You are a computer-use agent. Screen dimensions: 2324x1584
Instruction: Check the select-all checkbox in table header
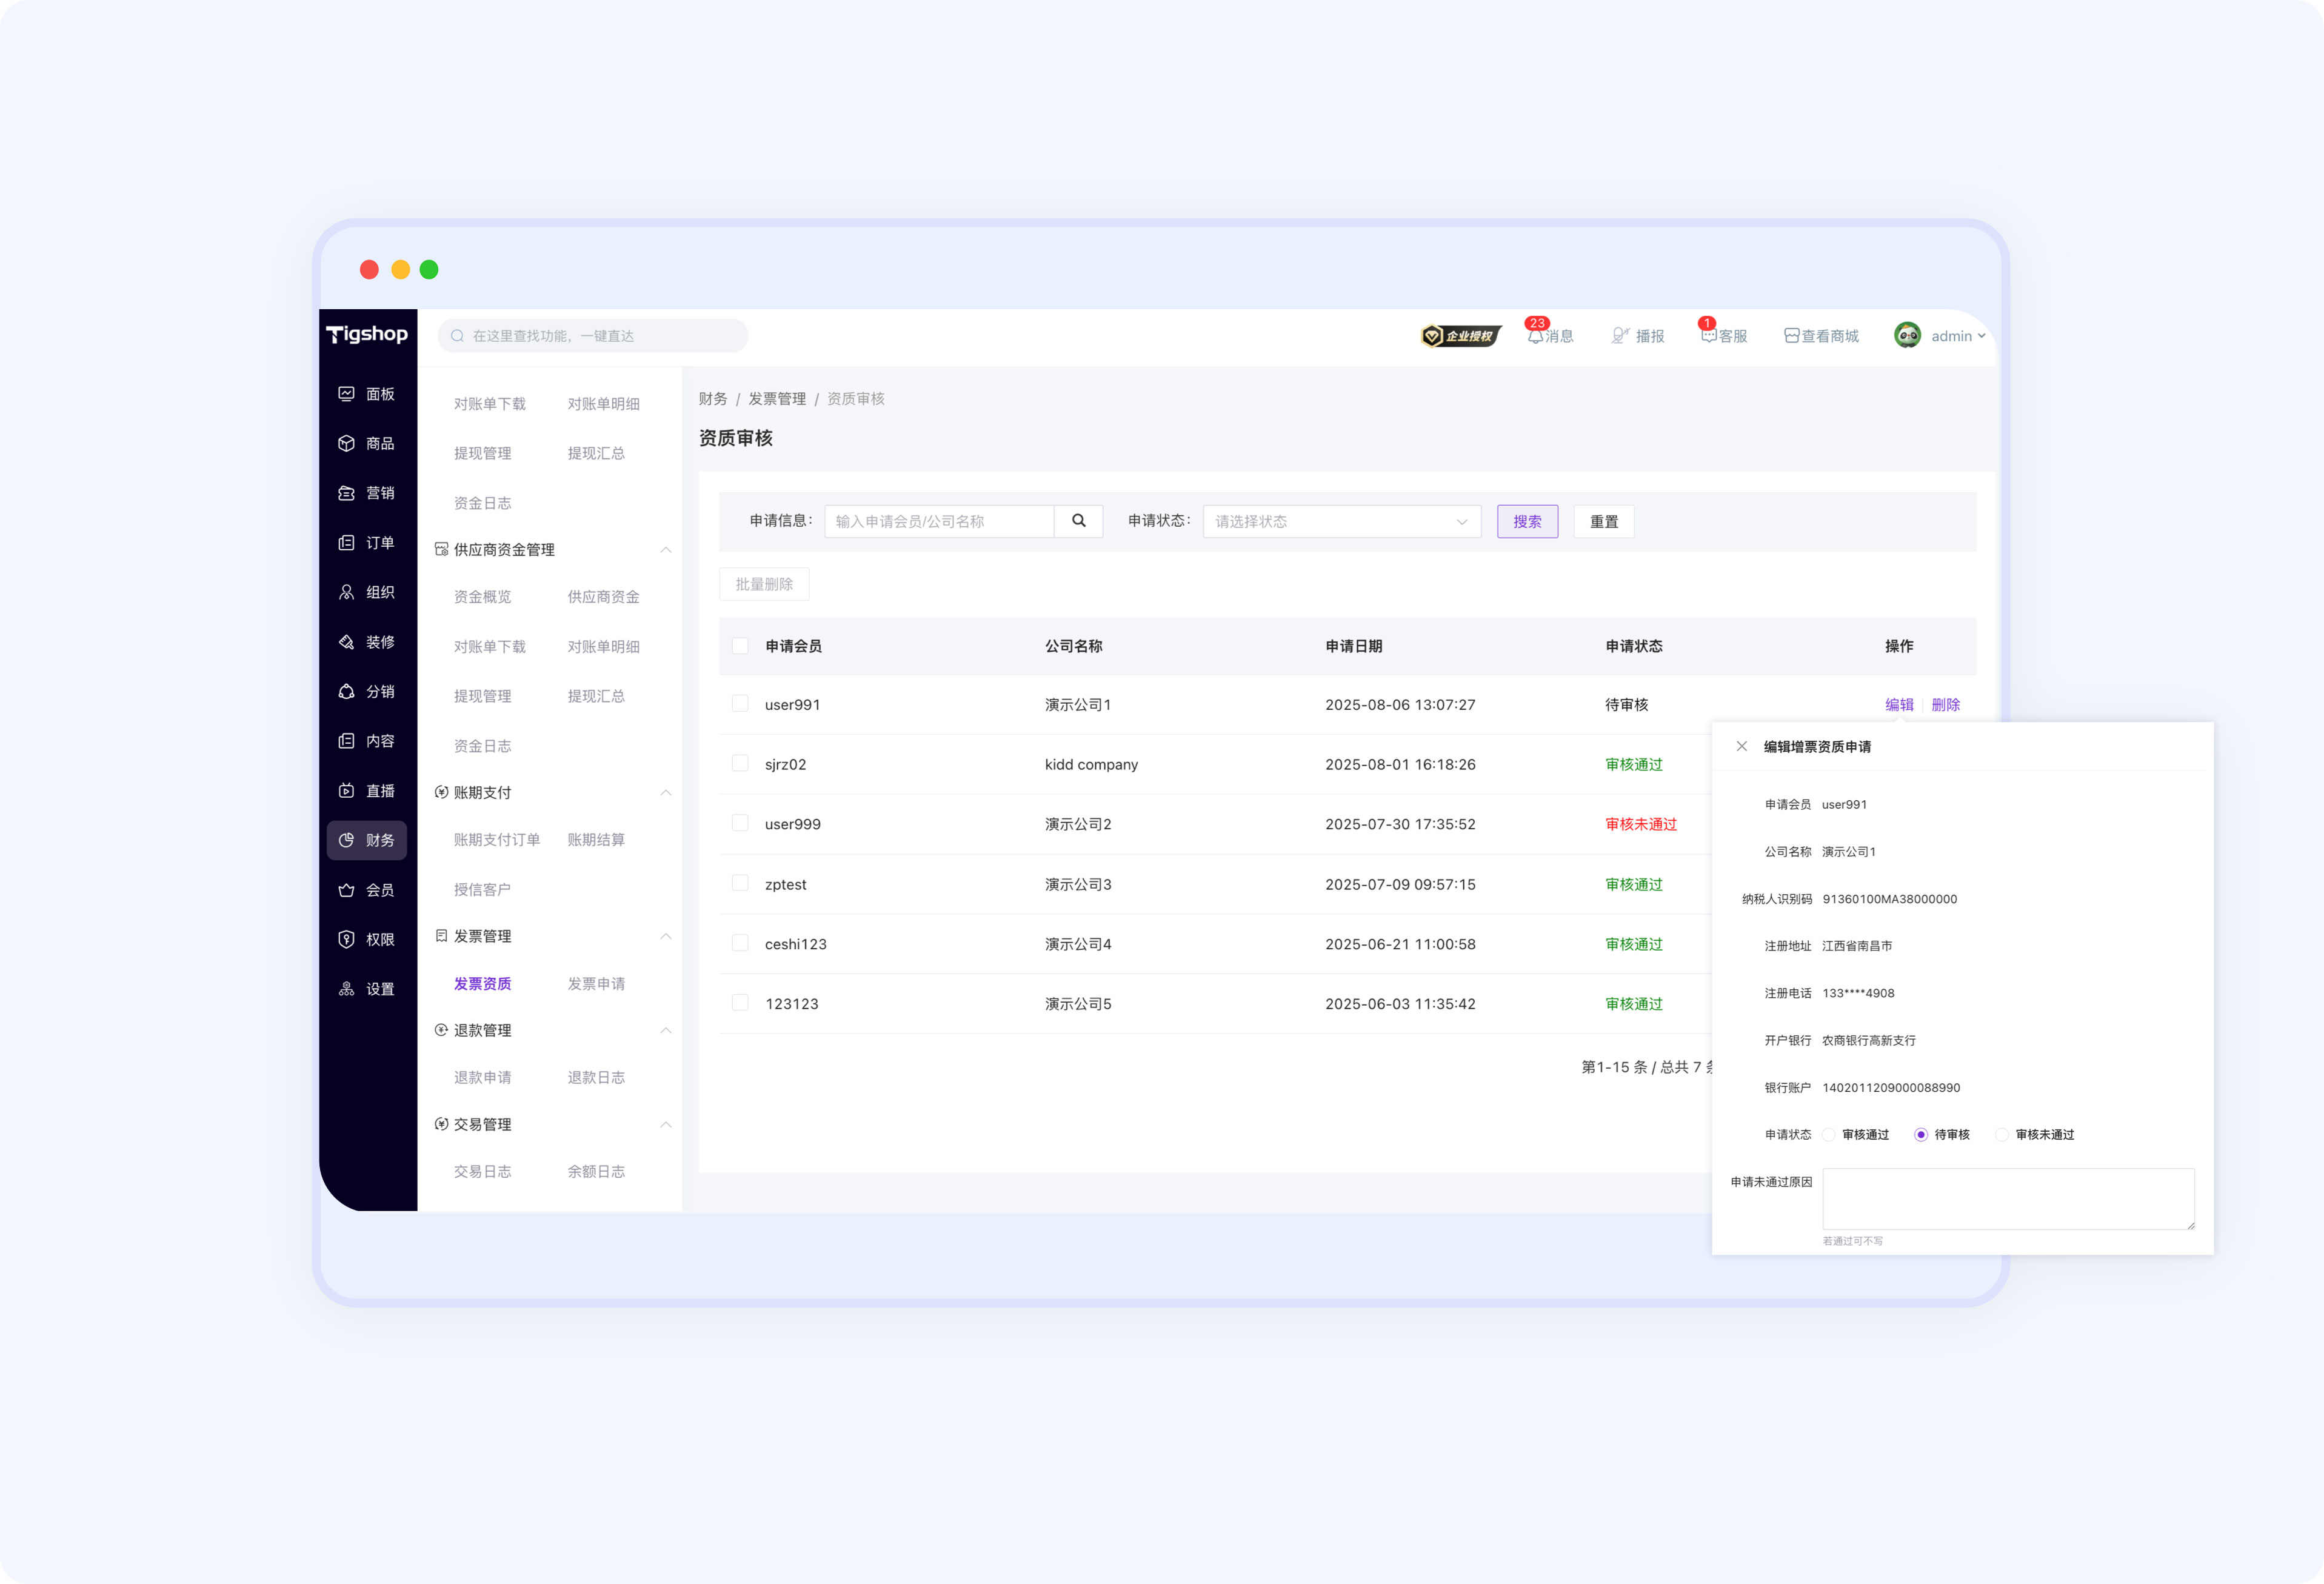click(x=740, y=646)
